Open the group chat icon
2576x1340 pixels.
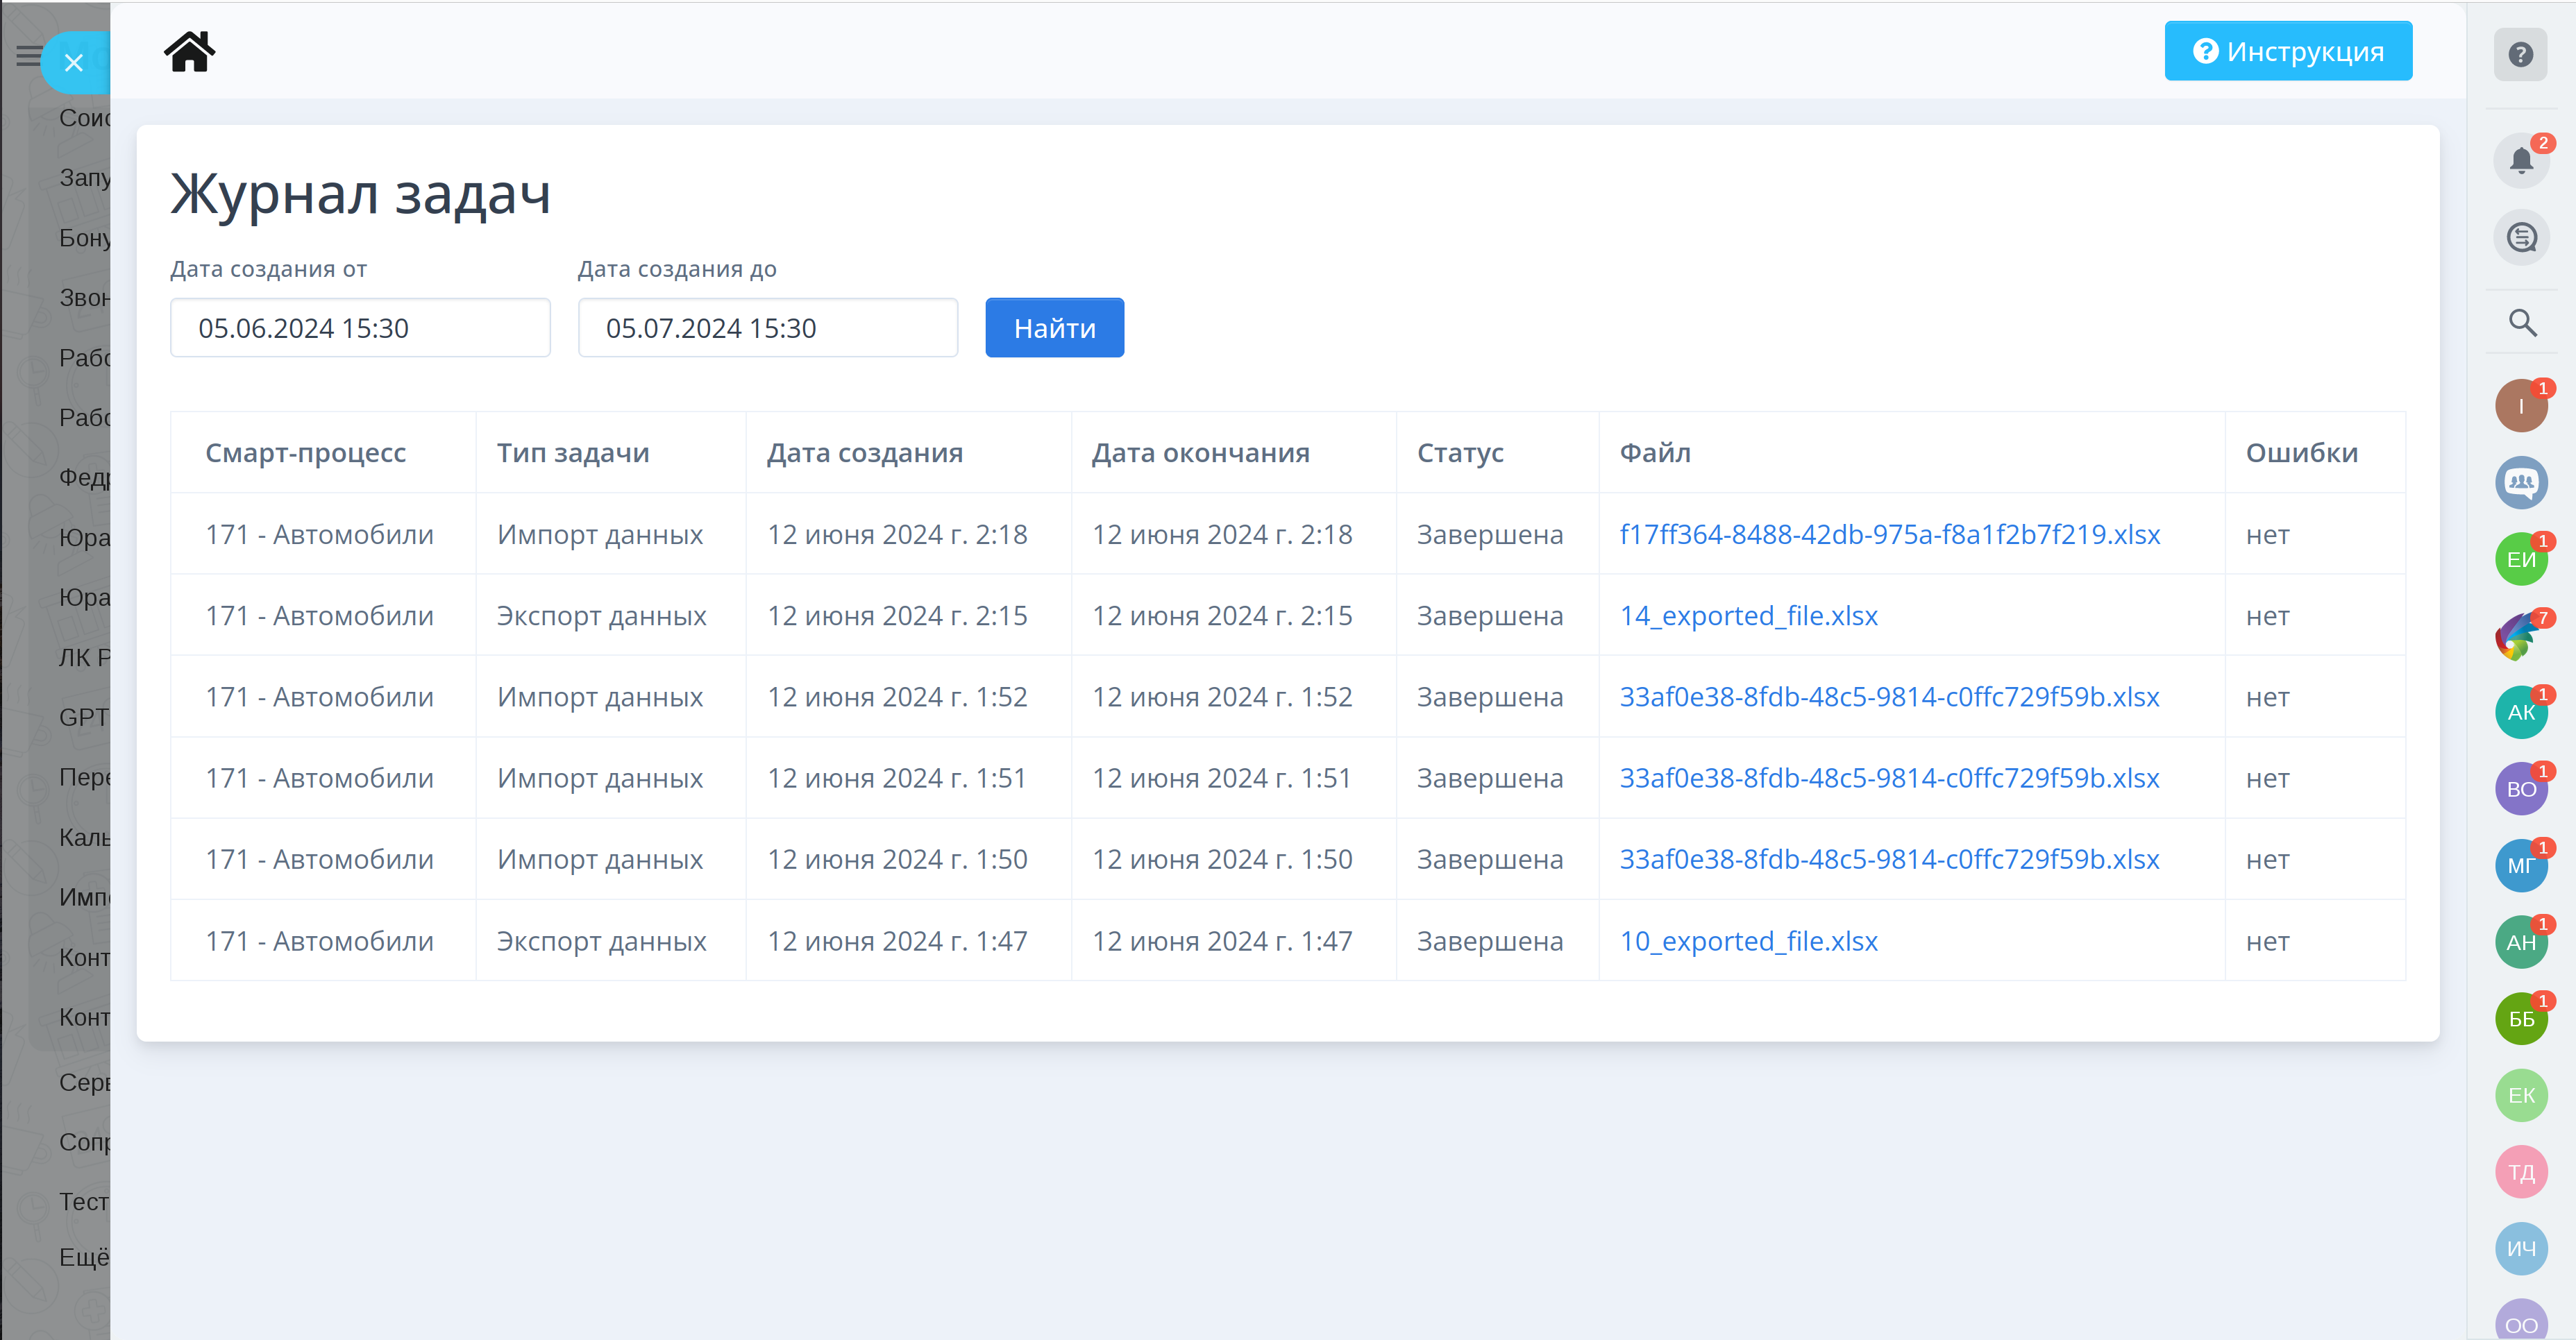point(2520,483)
